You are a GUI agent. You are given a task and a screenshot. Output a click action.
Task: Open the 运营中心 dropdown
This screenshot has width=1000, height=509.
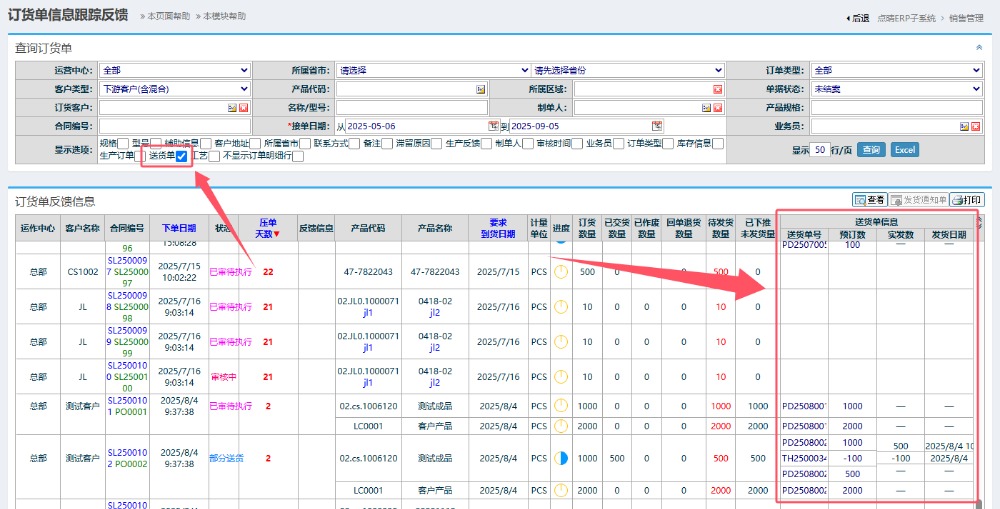click(174, 71)
